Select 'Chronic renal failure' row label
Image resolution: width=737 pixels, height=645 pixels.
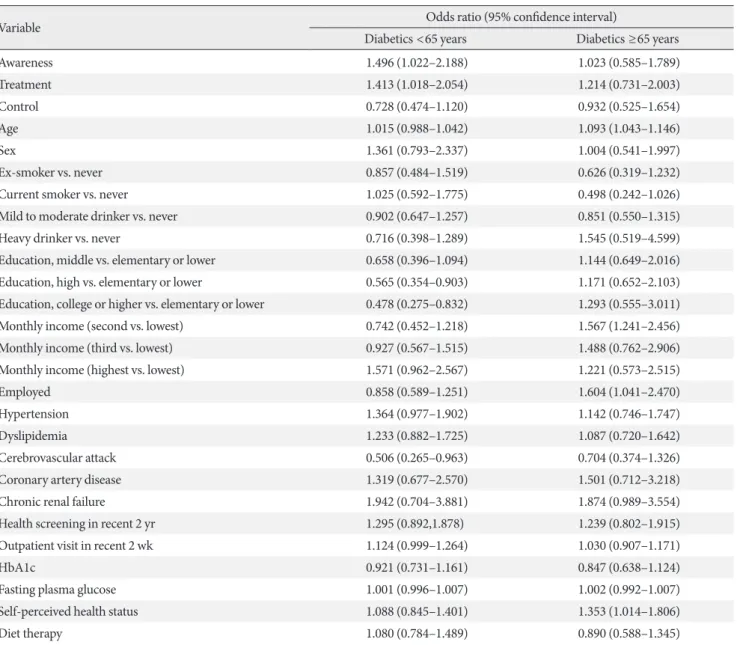click(52, 502)
